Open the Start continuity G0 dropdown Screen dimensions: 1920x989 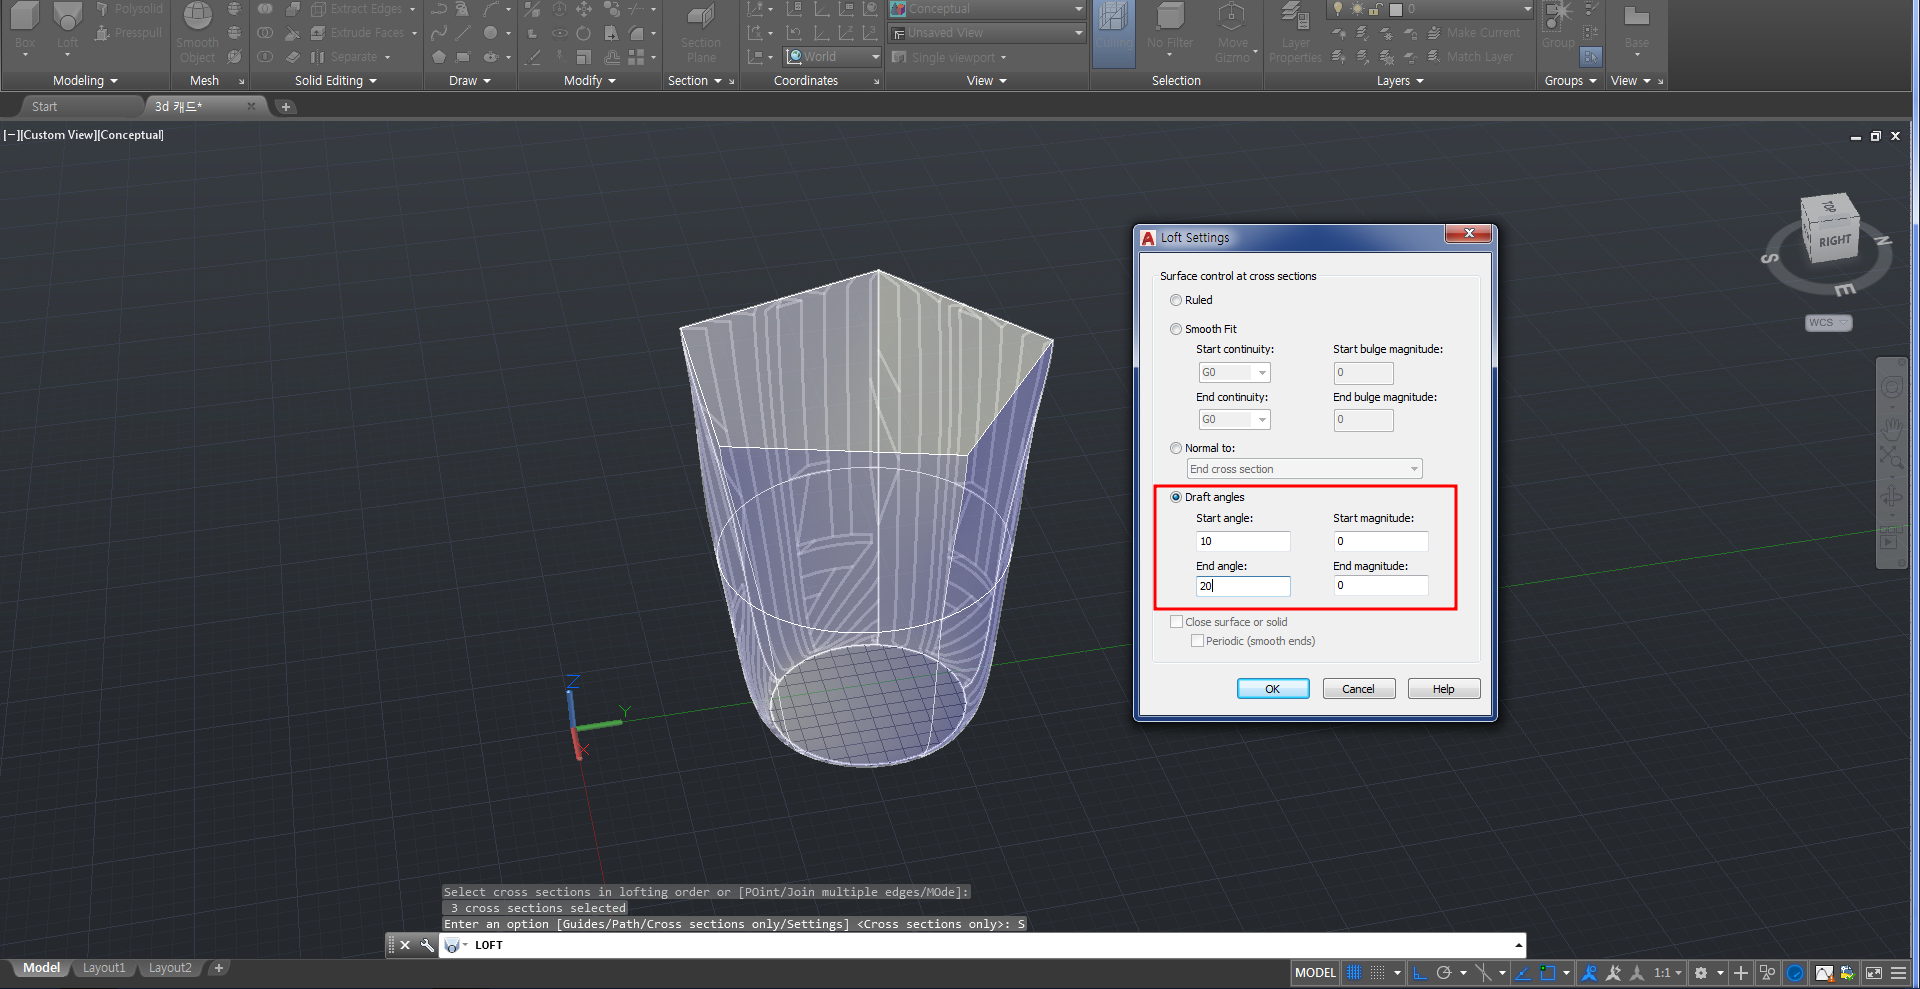(1234, 372)
